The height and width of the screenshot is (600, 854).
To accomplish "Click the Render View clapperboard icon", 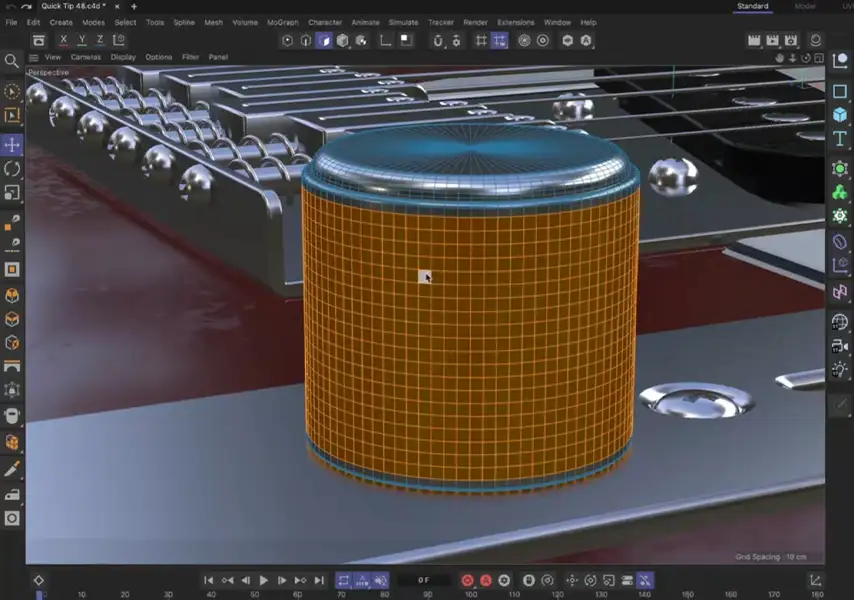I will coord(753,40).
